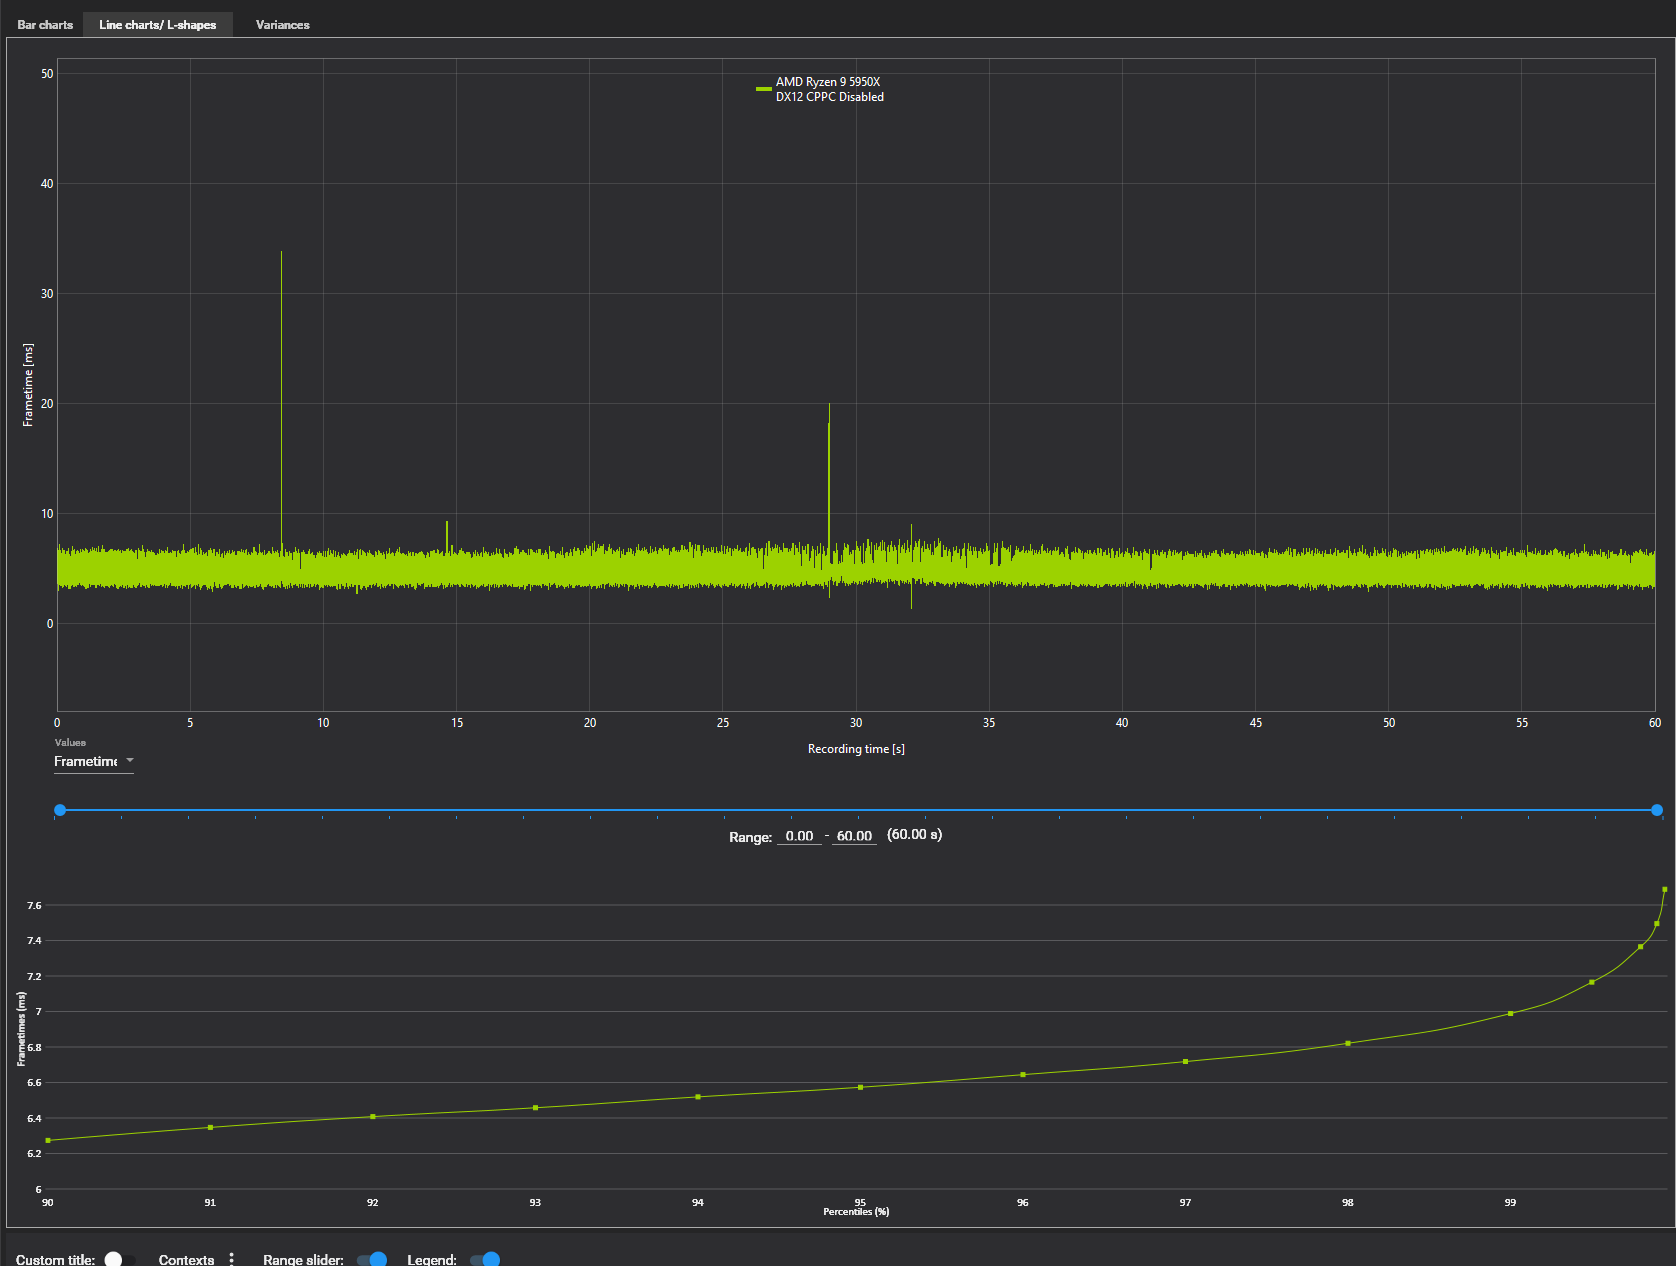The image size is (1676, 1266).
Task: Click the 99 percentile data point
Action: pyautogui.click(x=1510, y=1014)
